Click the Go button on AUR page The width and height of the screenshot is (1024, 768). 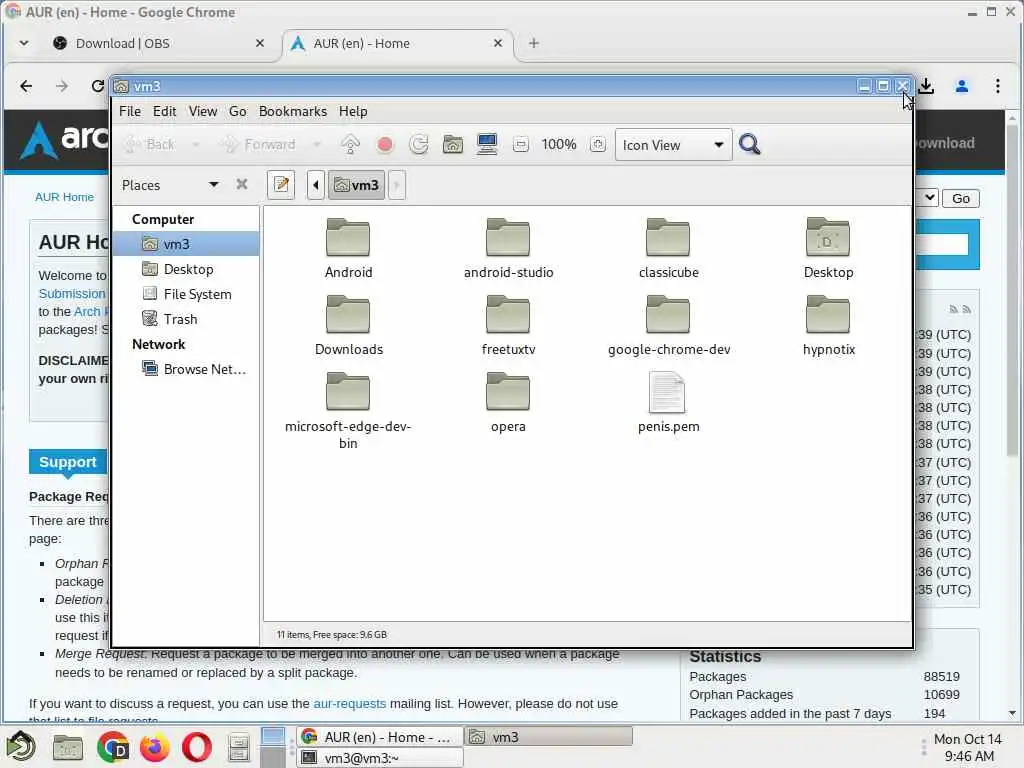tap(961, 199)
